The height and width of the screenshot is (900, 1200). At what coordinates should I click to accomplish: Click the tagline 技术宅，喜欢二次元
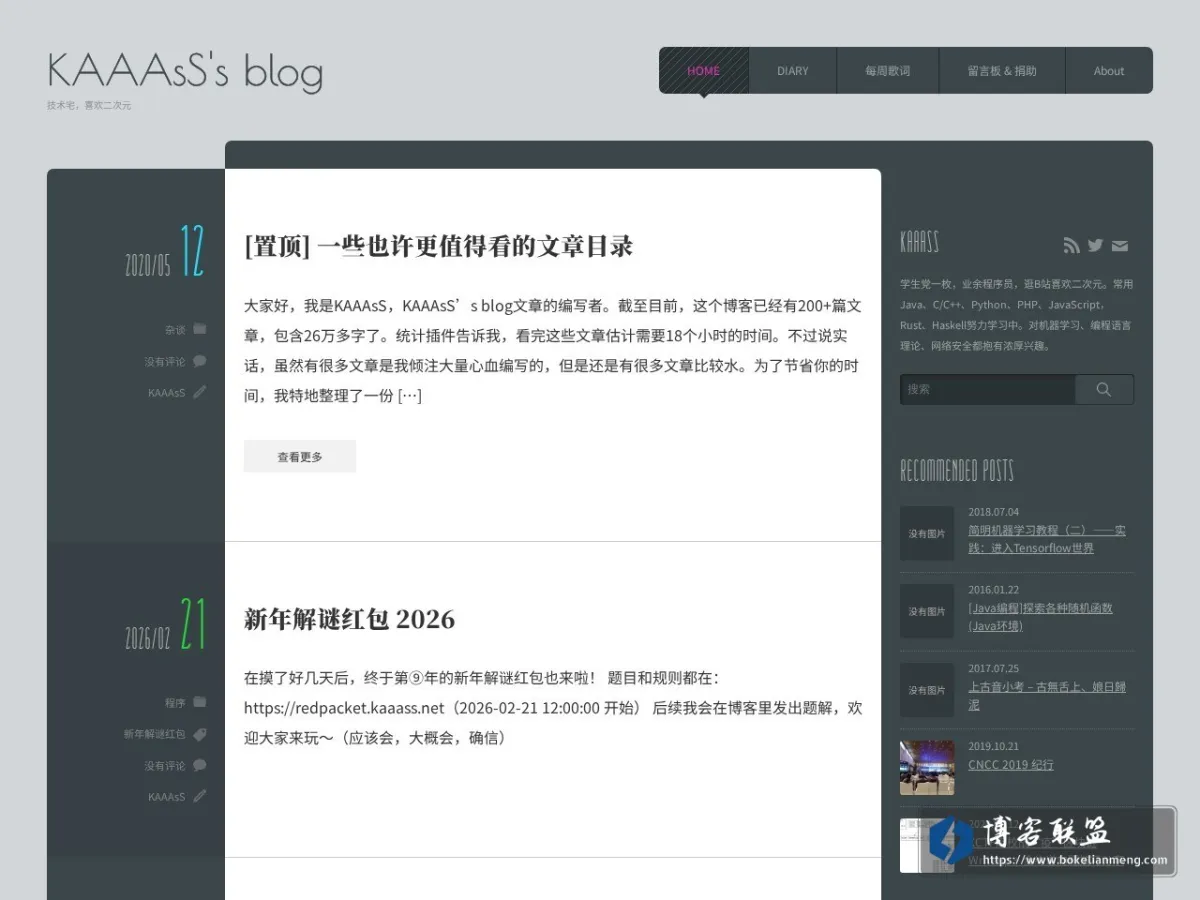click(x=89, y=105)
